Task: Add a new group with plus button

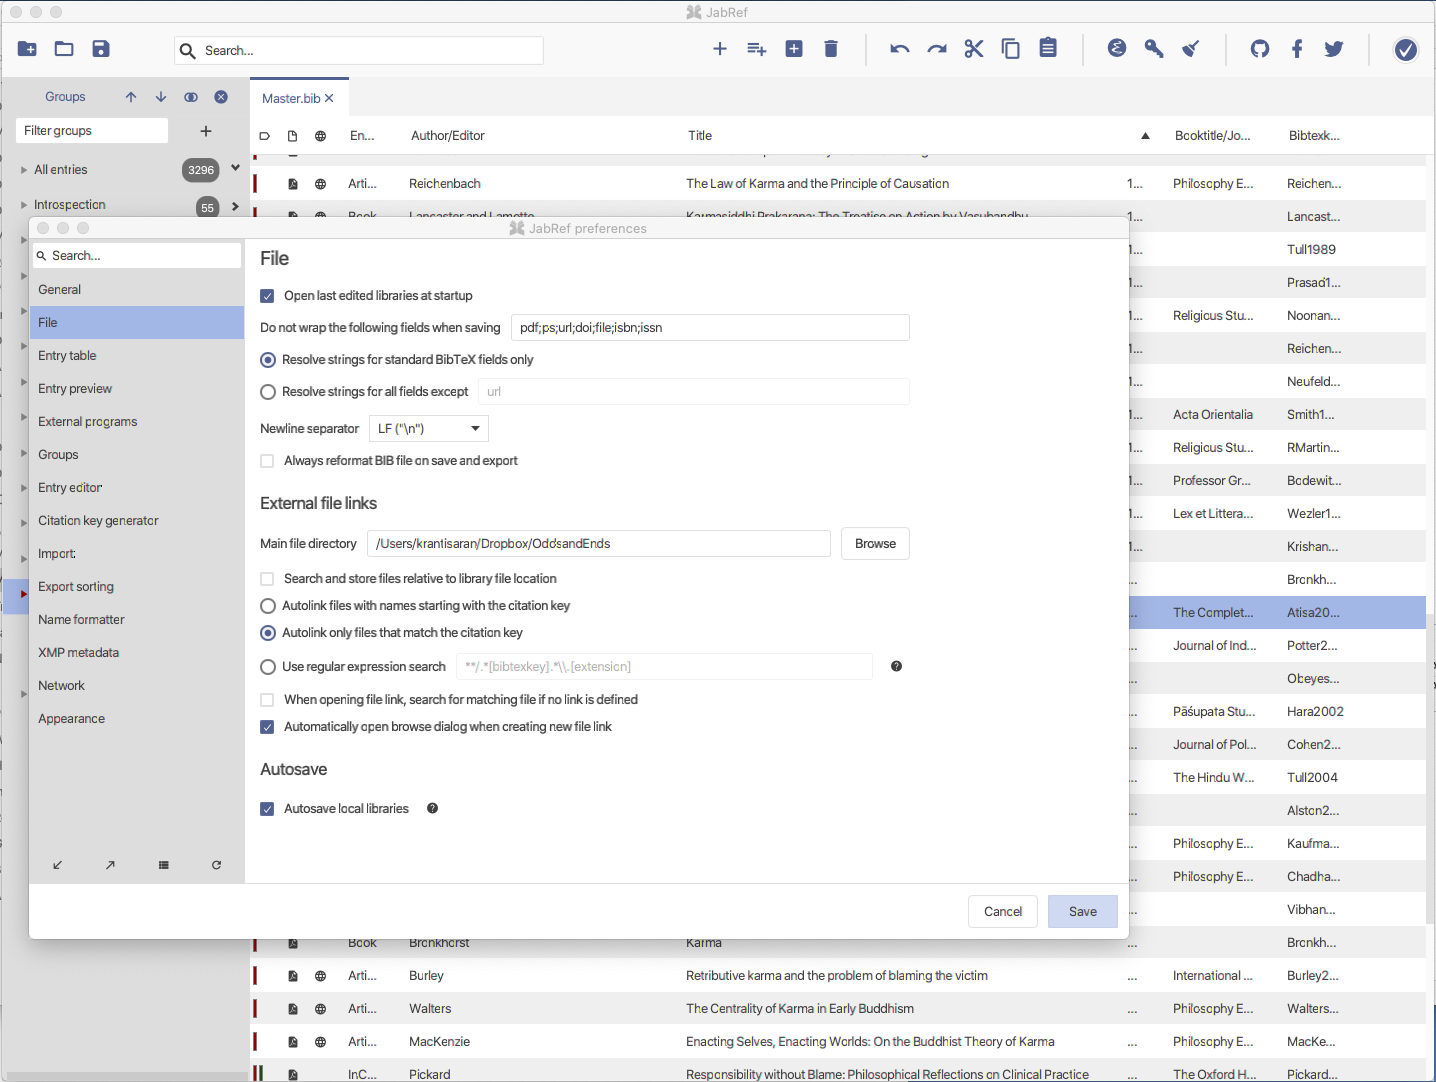Action: point(206,131)
